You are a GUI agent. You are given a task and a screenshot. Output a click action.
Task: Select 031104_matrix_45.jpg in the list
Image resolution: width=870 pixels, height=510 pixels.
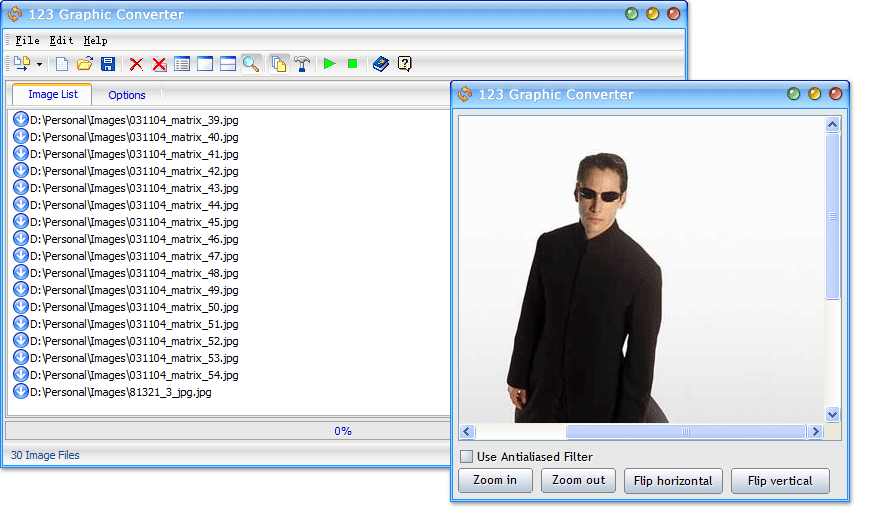pos(134,222)
